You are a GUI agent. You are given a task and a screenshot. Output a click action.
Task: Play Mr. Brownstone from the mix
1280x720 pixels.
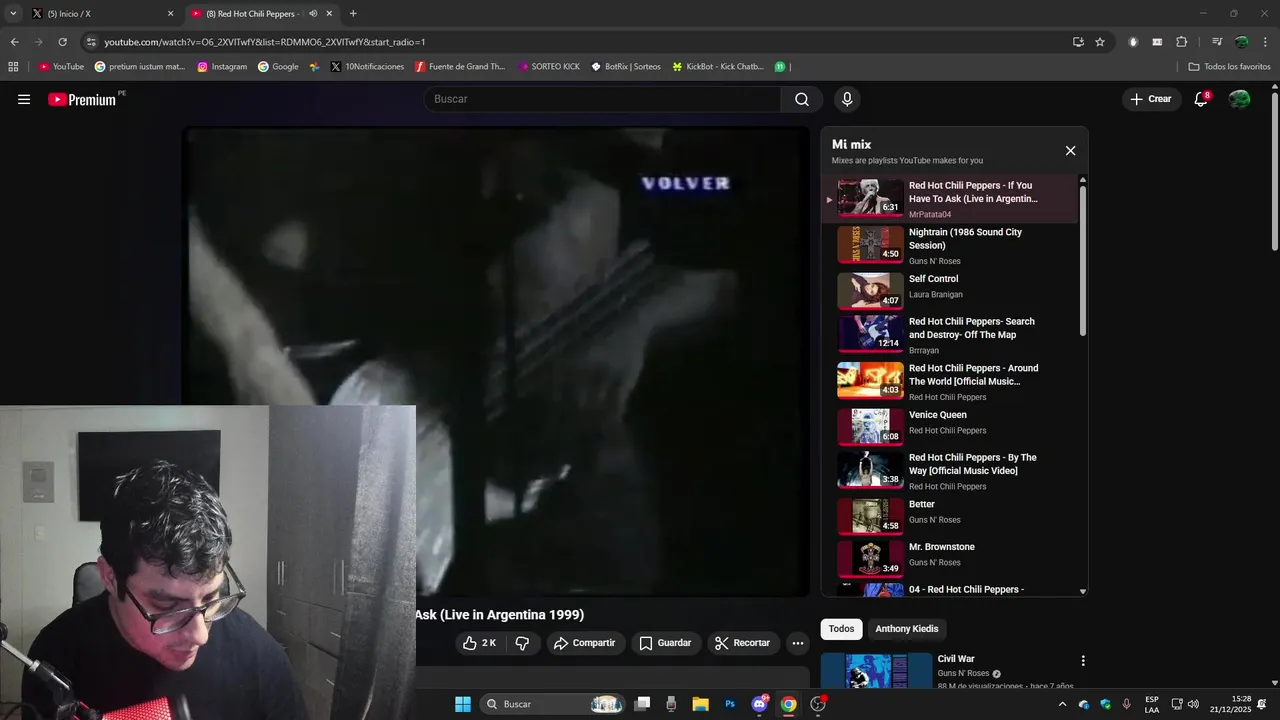click(x=950, y=558)
